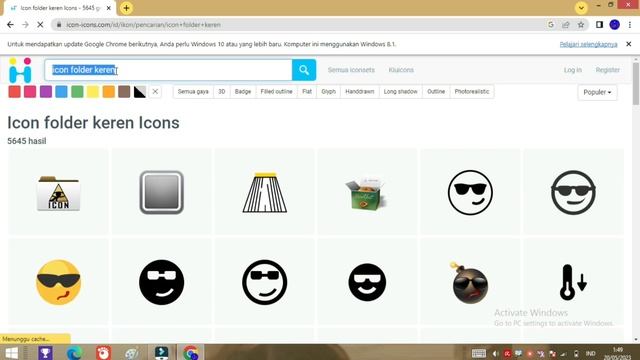640x360 pixels.
Task: Select the Glyph style filter
Action: pyautogui.click(x=329, y=92)
